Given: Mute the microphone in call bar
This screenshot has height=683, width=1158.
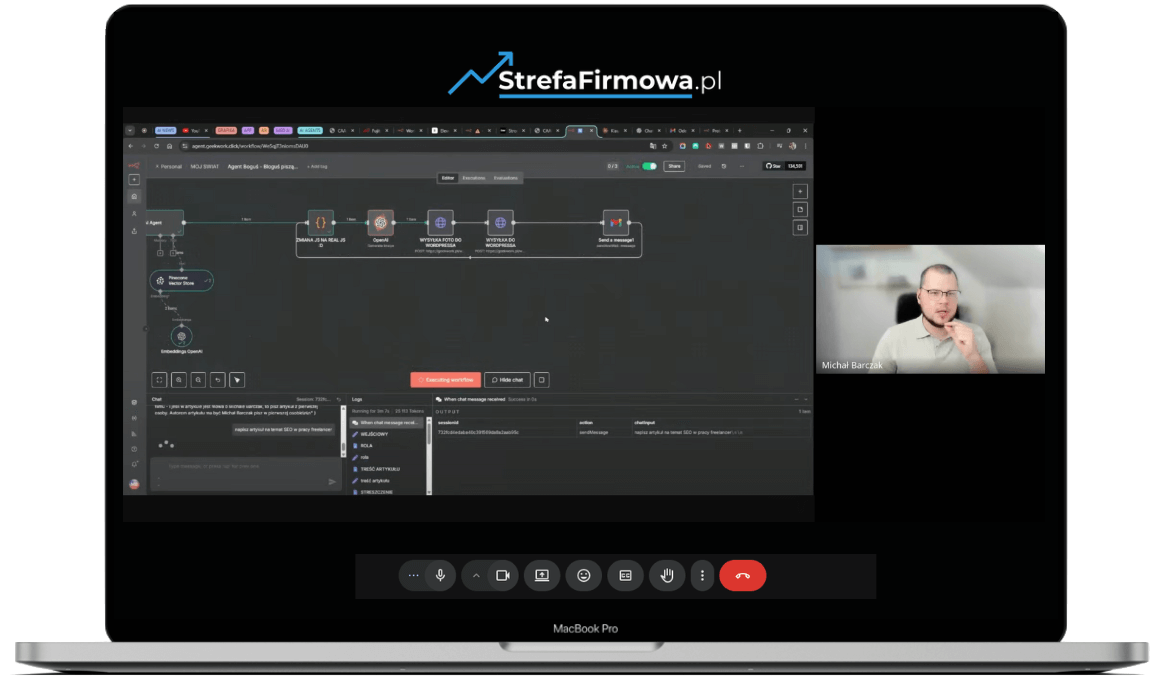Looking at the screenshot, I should (439, 575).
